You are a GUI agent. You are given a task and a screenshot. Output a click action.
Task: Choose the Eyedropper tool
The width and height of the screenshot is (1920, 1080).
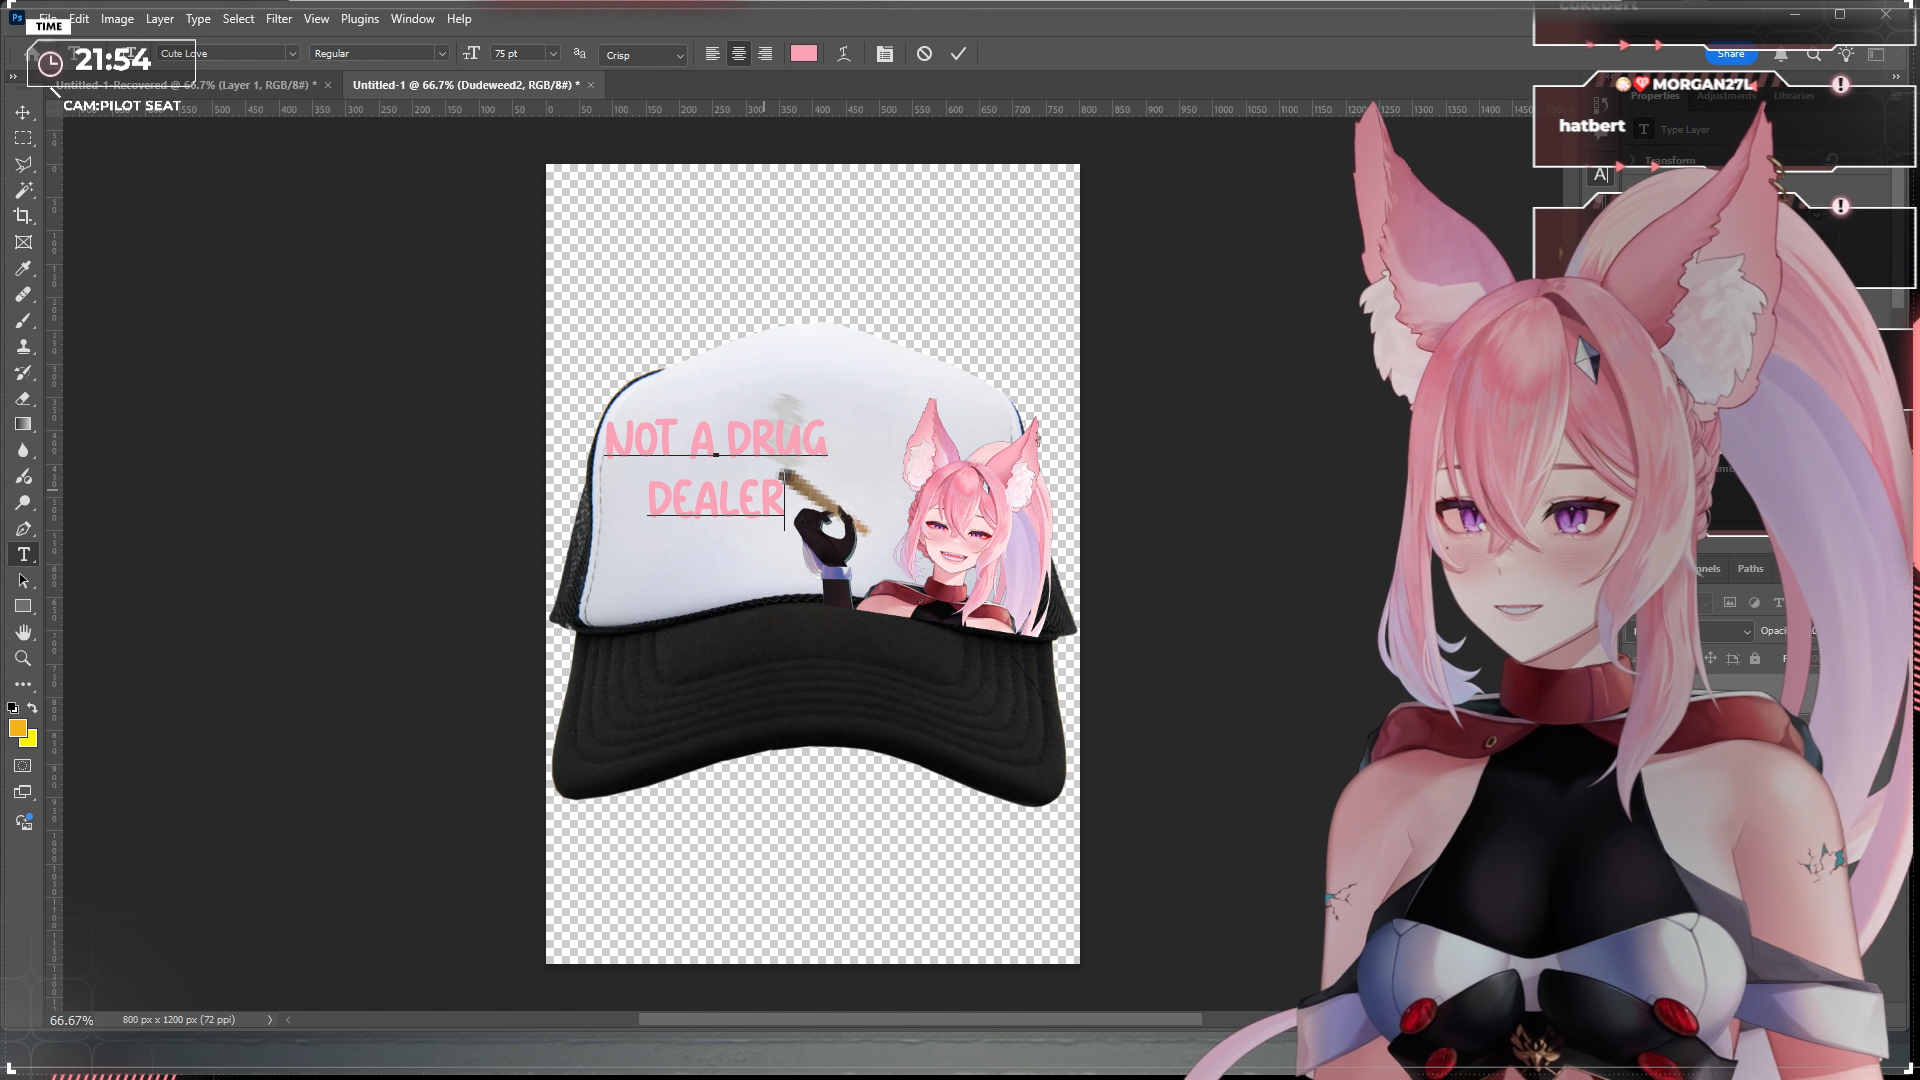[x=23, y=268]
